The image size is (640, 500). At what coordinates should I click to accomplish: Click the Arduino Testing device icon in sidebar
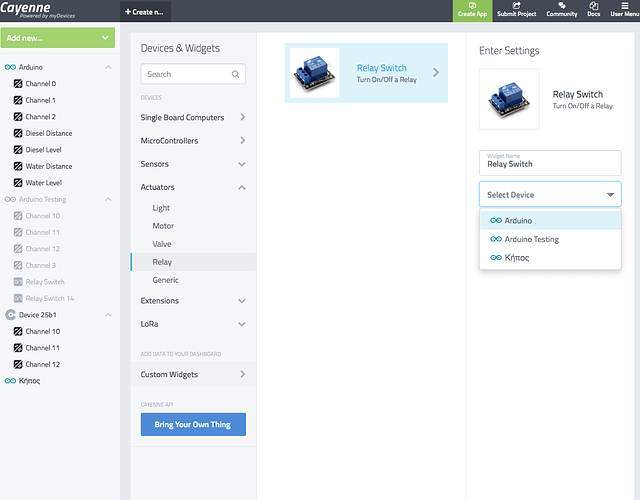click(x=10, y=199)
